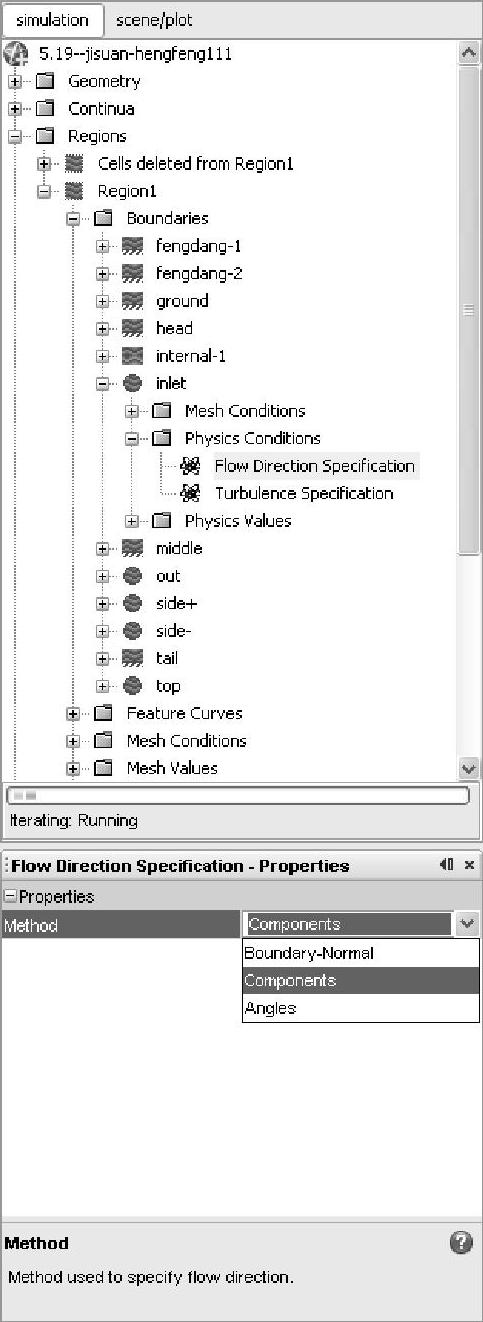Expand the Physics Values folder
The height and width of the screenshot is (1322, 483).
[132, 521]
